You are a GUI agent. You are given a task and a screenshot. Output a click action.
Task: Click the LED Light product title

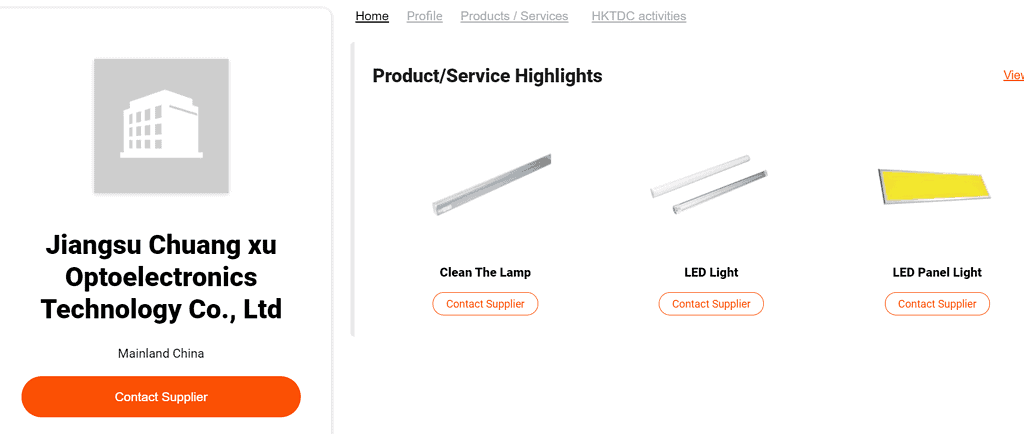[711, 272]
